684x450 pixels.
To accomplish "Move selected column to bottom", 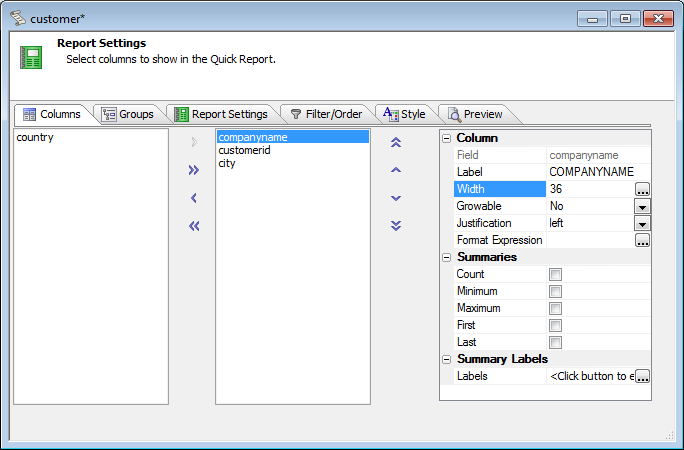I will point(396,226).
